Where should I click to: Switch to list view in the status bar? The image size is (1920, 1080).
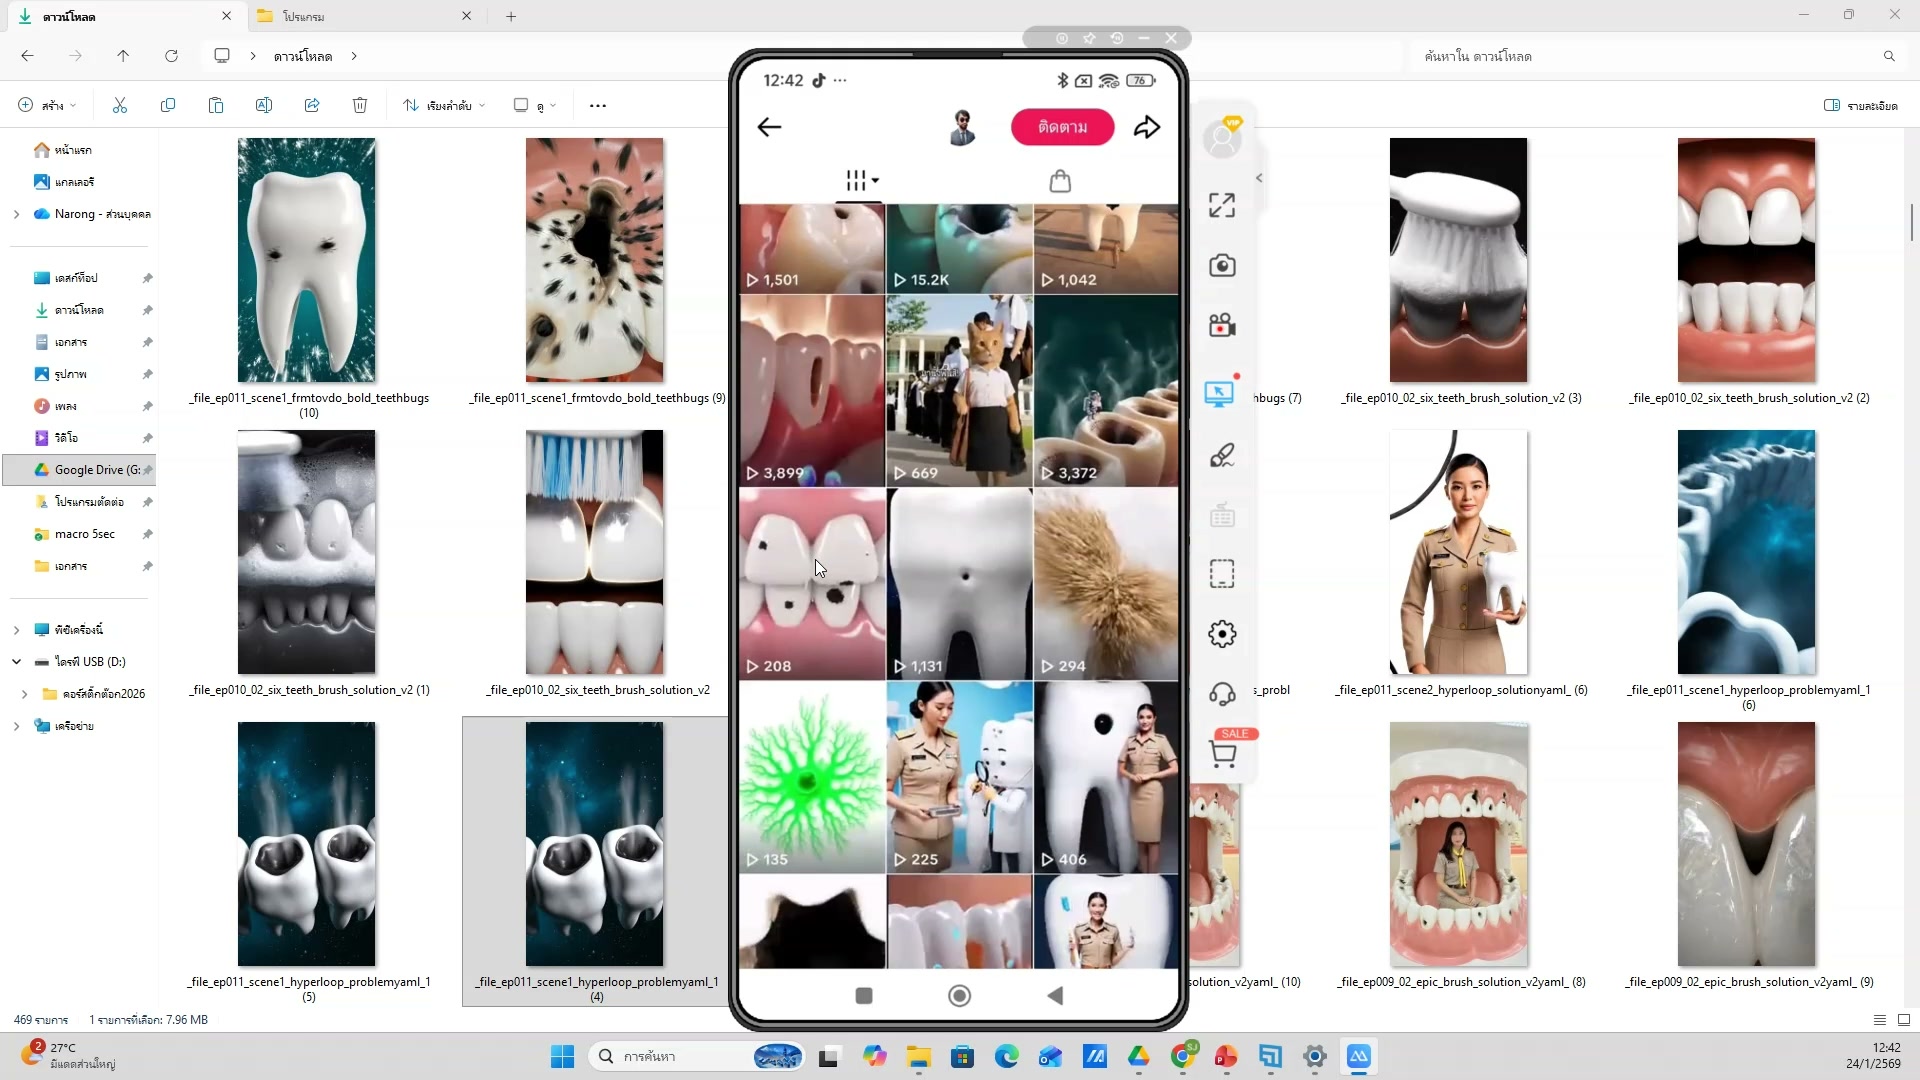(x=1879, y=1019)
